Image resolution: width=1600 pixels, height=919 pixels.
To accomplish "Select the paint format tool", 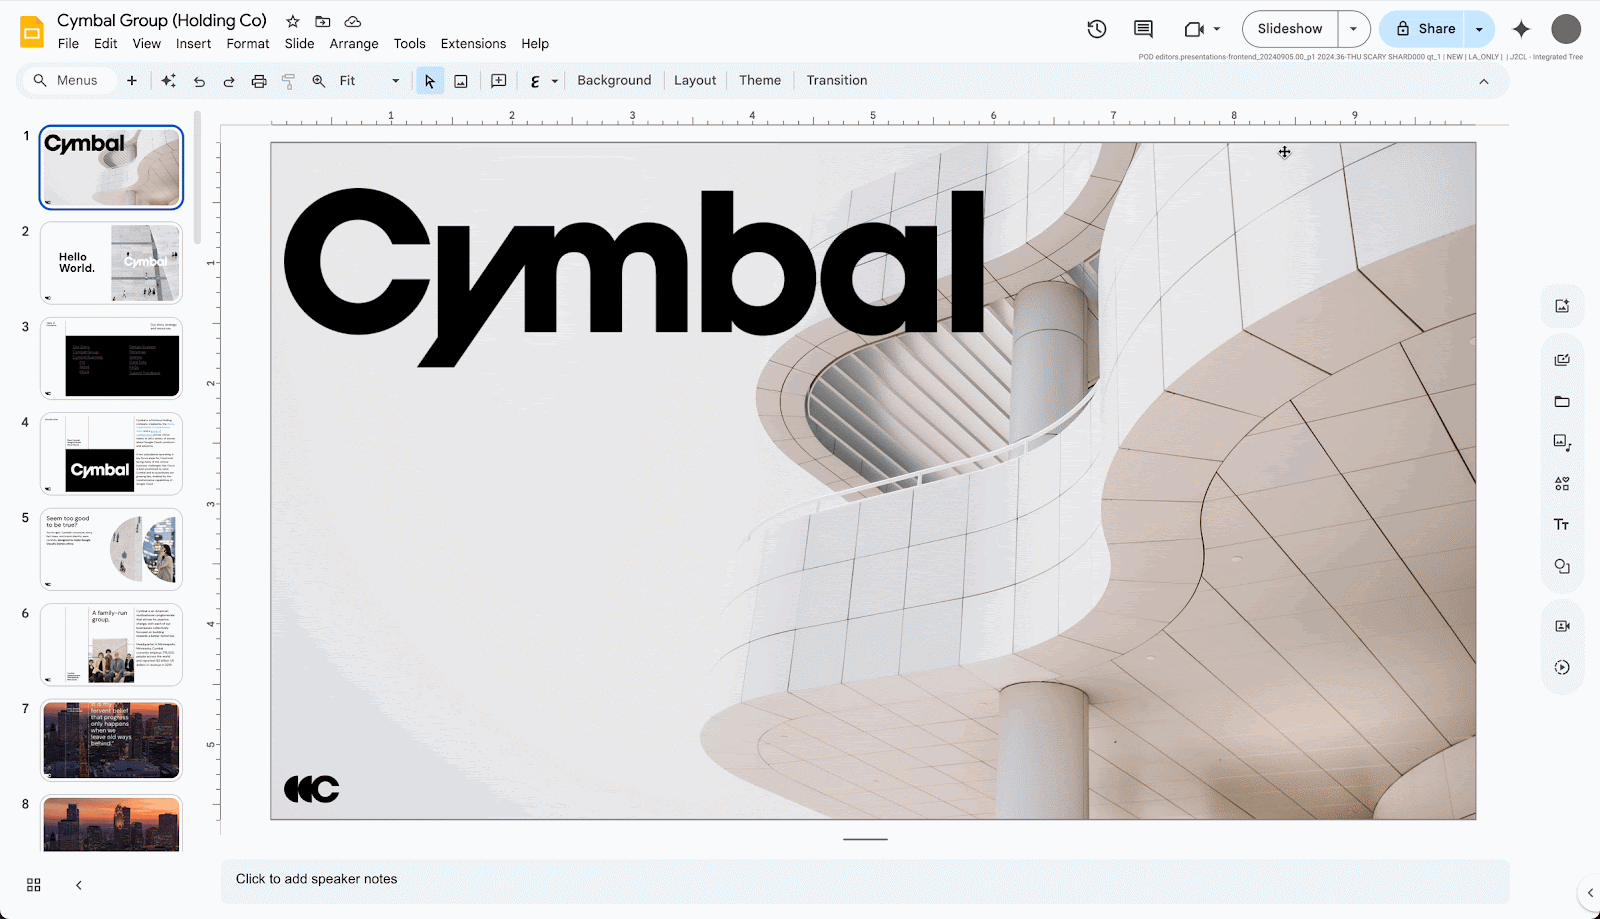I will coord(288,80).
